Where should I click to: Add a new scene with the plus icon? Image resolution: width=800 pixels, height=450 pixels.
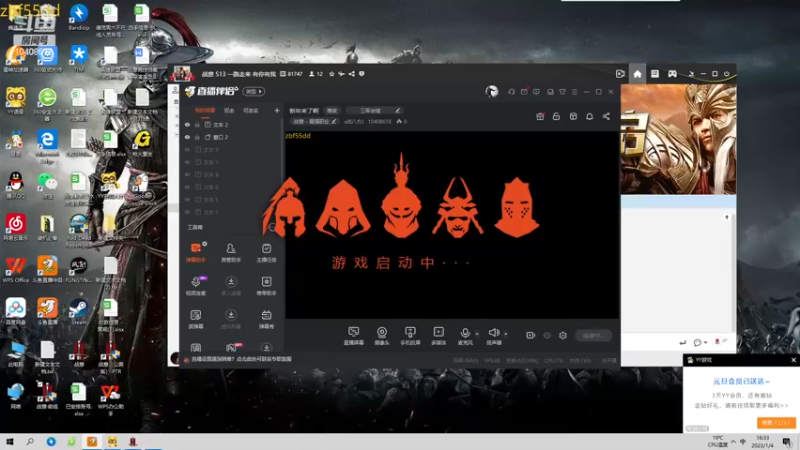(x=277, y=110)
